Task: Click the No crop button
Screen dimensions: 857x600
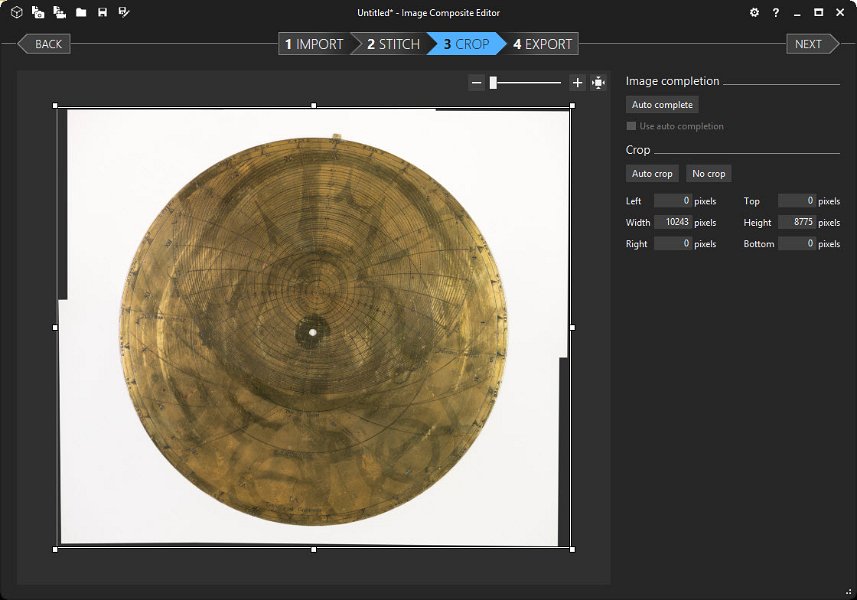Action: pos(709,174)
